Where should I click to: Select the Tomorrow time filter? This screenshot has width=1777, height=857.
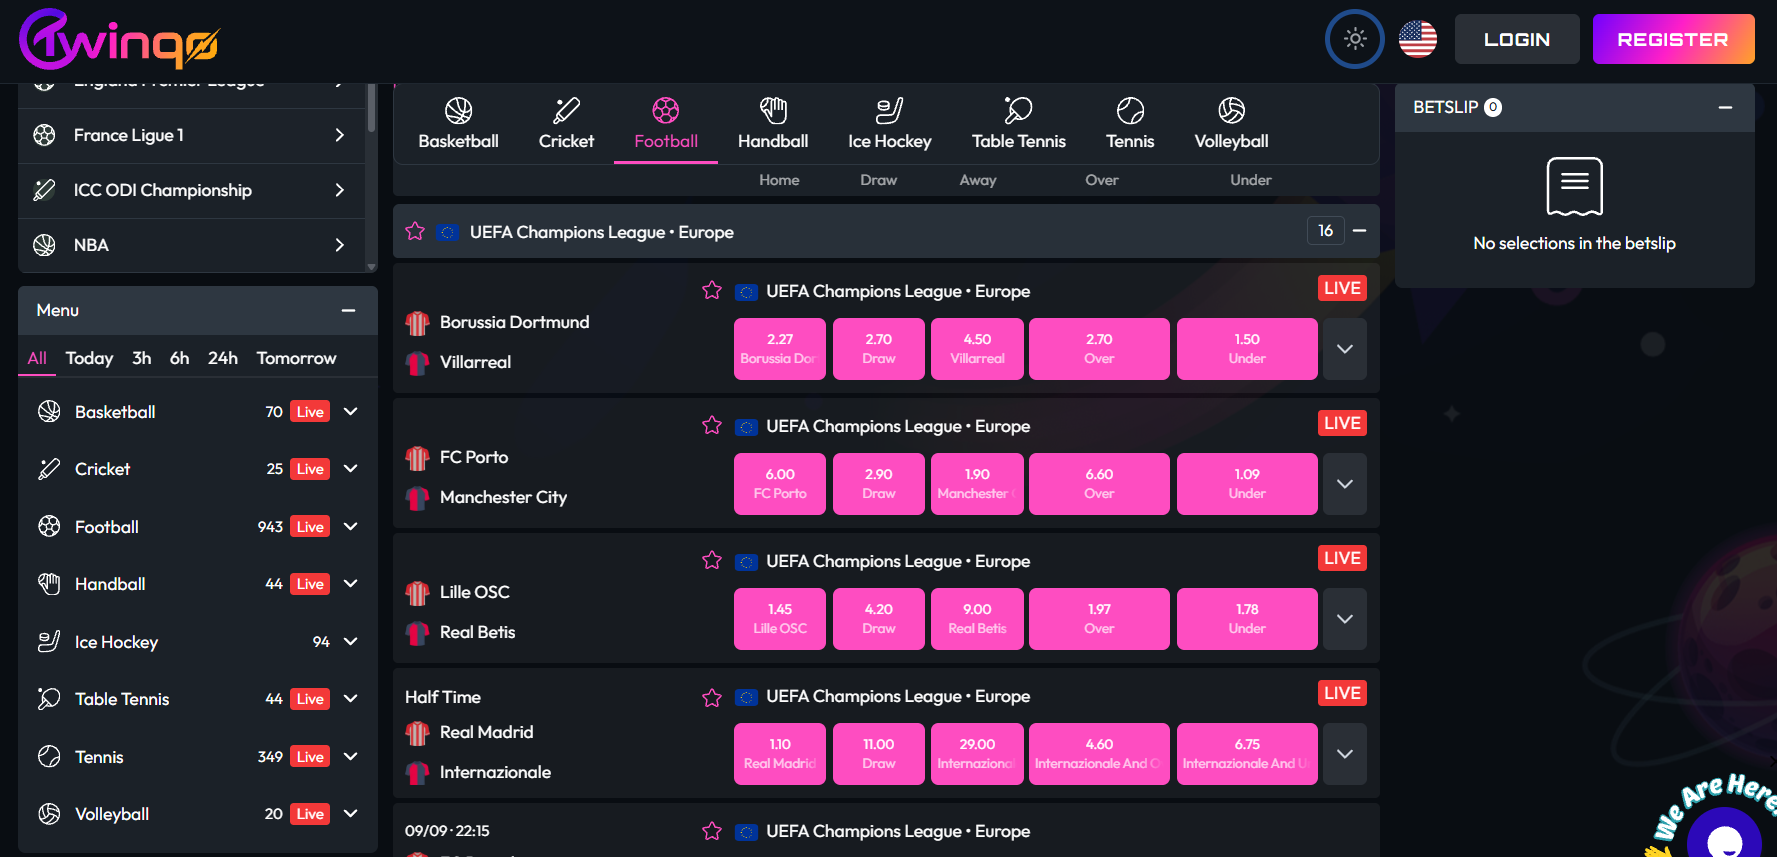pyautogui.click(x=296, y=358)
